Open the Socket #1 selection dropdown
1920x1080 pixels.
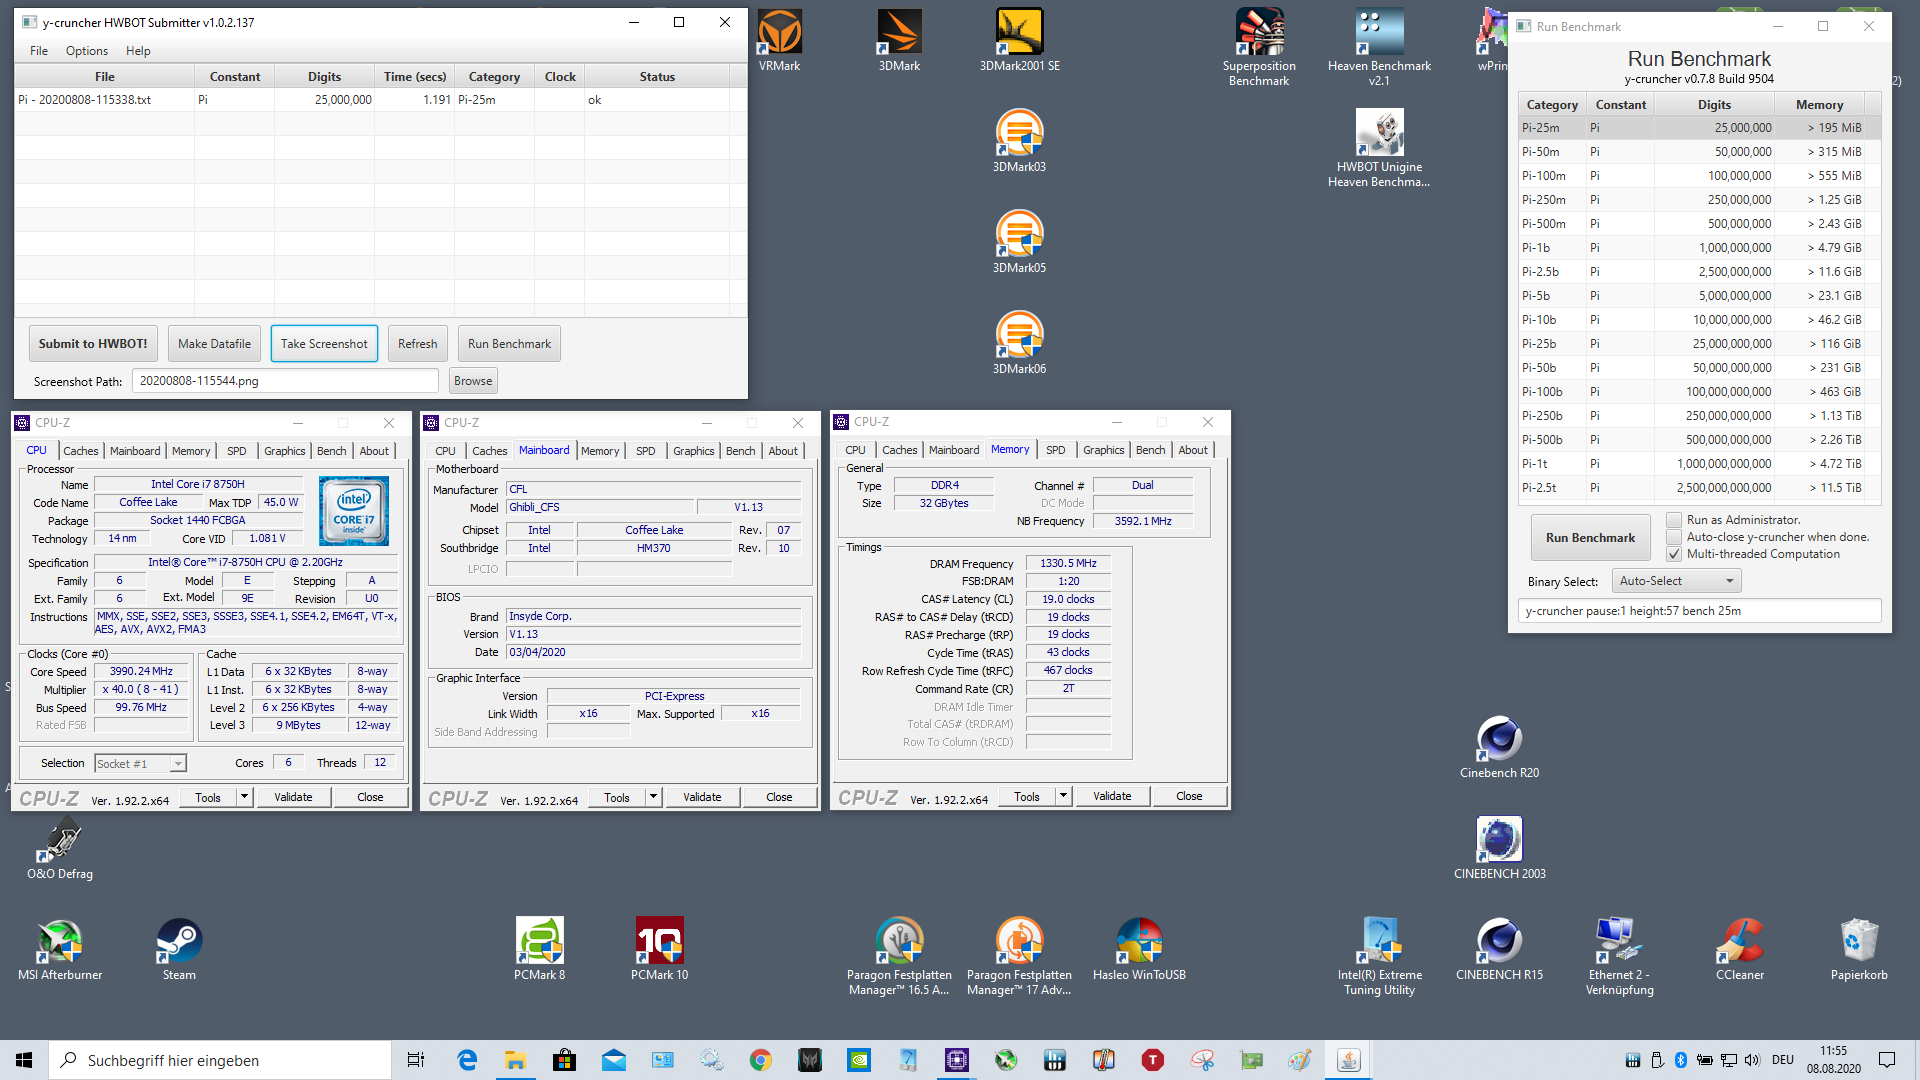pyautogui.click(x=140, y=764)
